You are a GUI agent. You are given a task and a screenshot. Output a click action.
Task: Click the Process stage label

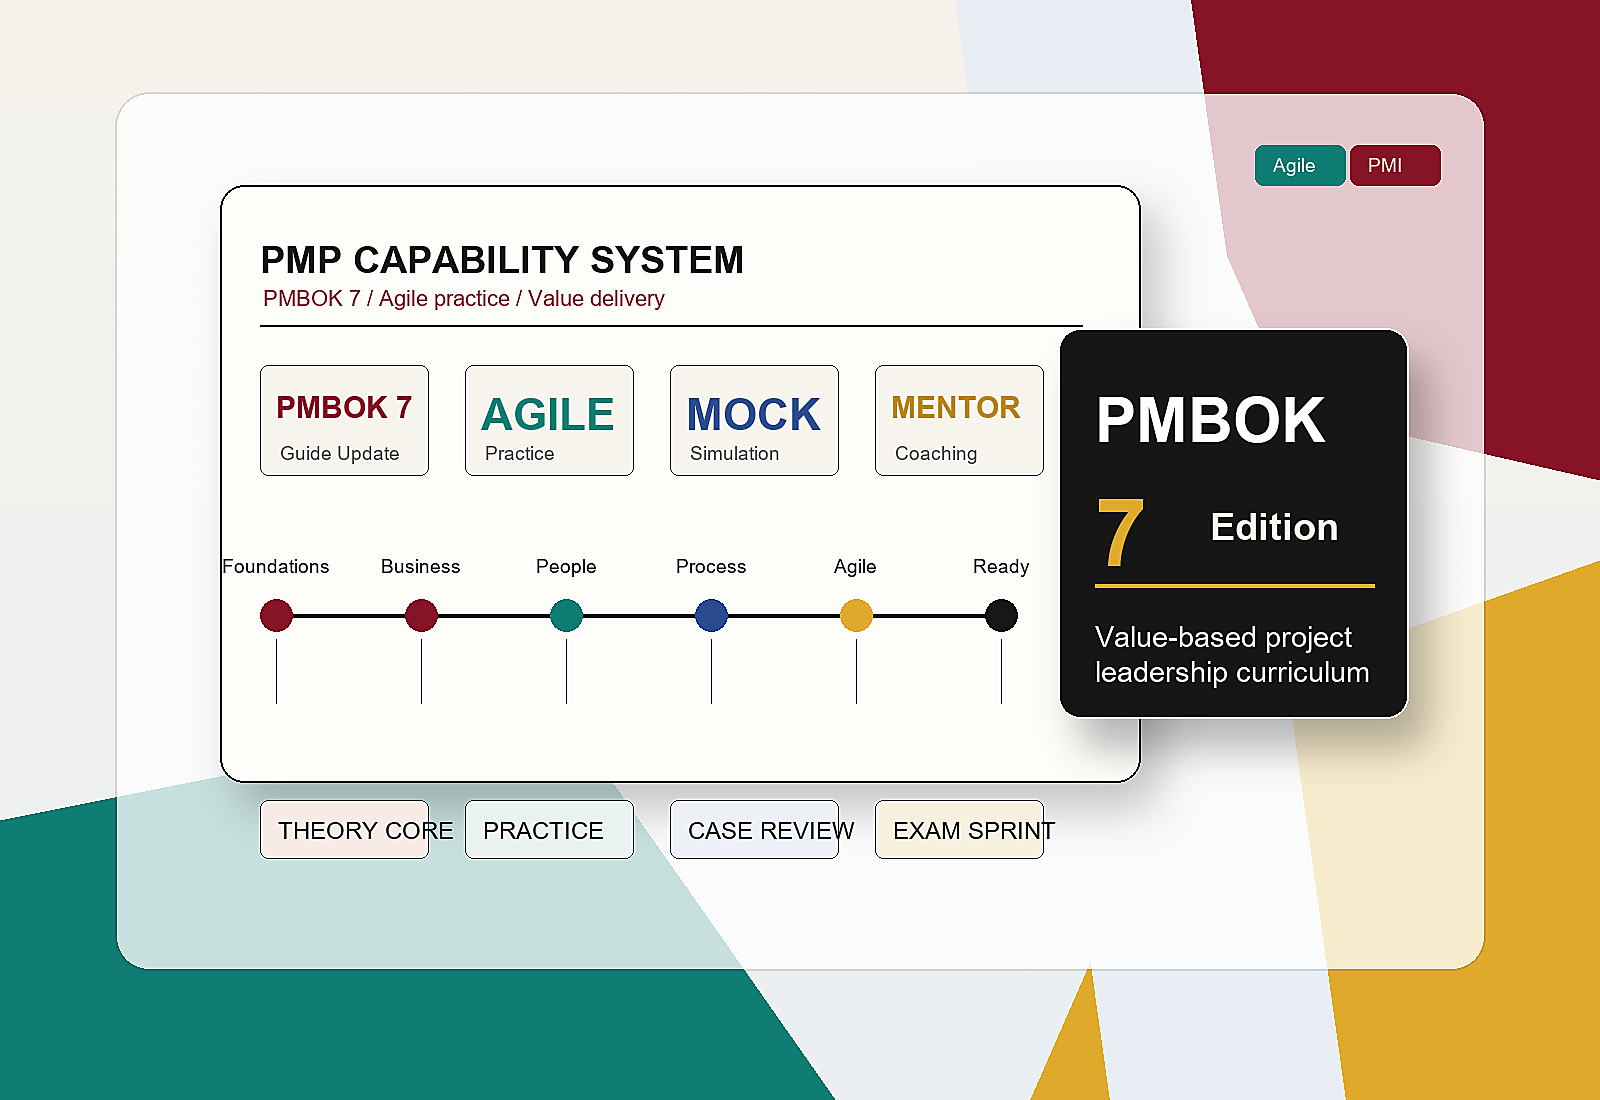[711, 566]
